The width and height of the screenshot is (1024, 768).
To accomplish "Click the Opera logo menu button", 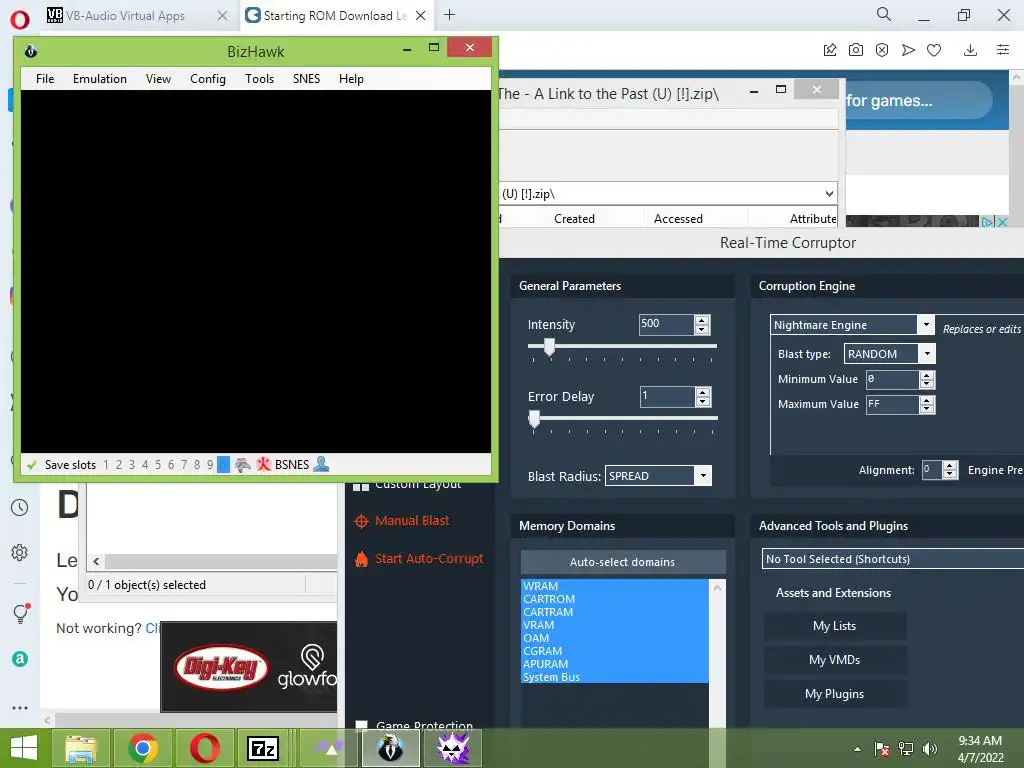I will 20,19.
